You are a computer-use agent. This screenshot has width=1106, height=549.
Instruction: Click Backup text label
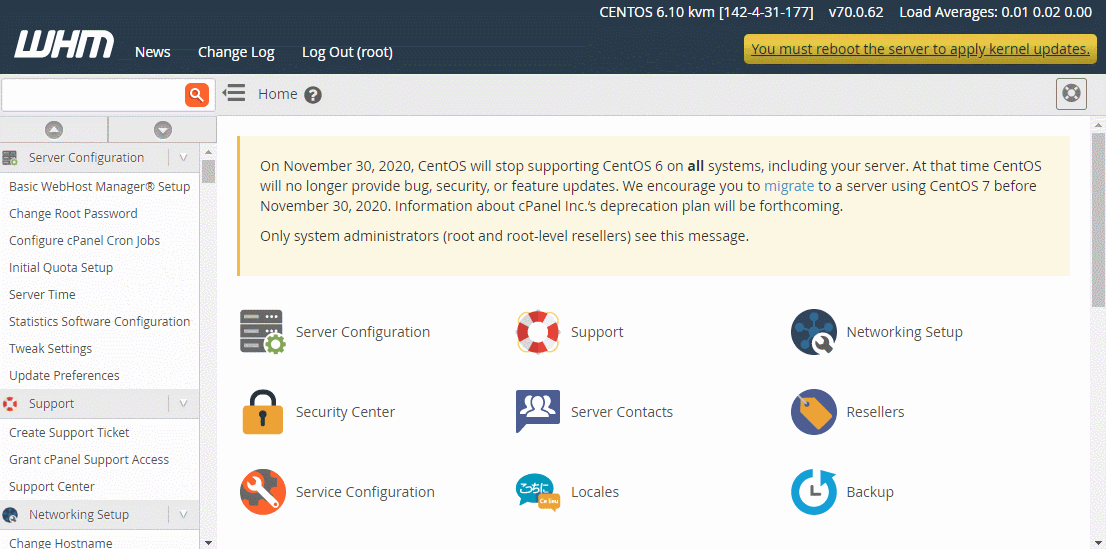click(870, 492)
